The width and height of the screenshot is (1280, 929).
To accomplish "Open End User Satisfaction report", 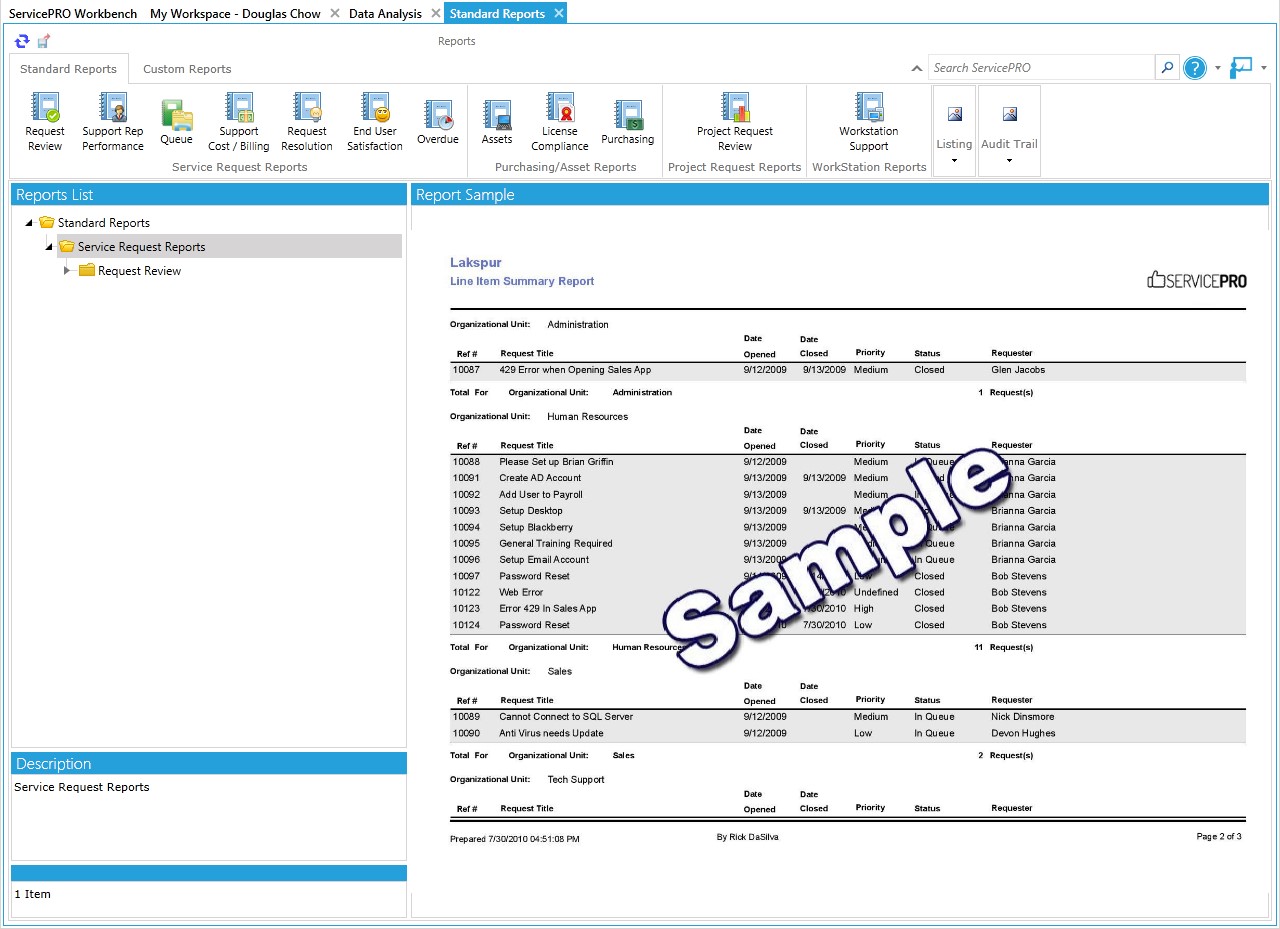I will pos(375,122).
